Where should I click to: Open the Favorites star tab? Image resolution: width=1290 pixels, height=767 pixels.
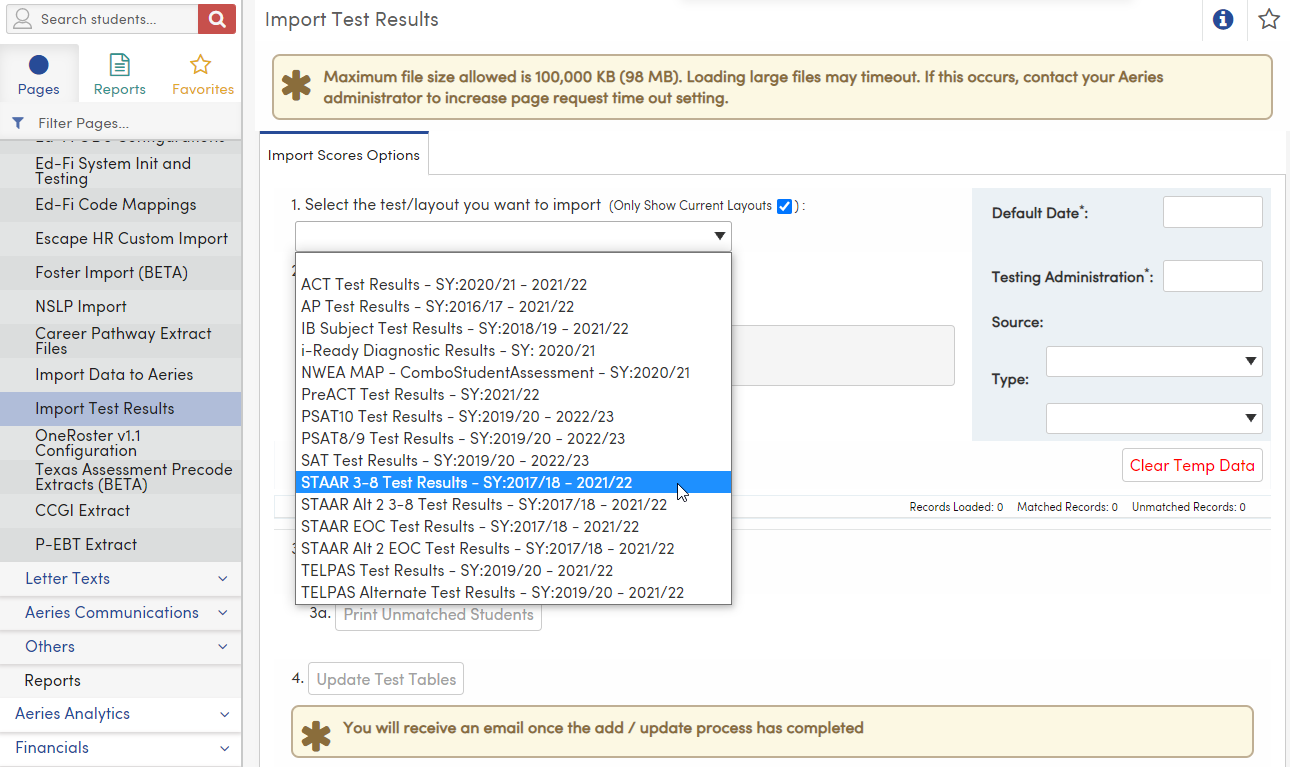coord(202,76)
